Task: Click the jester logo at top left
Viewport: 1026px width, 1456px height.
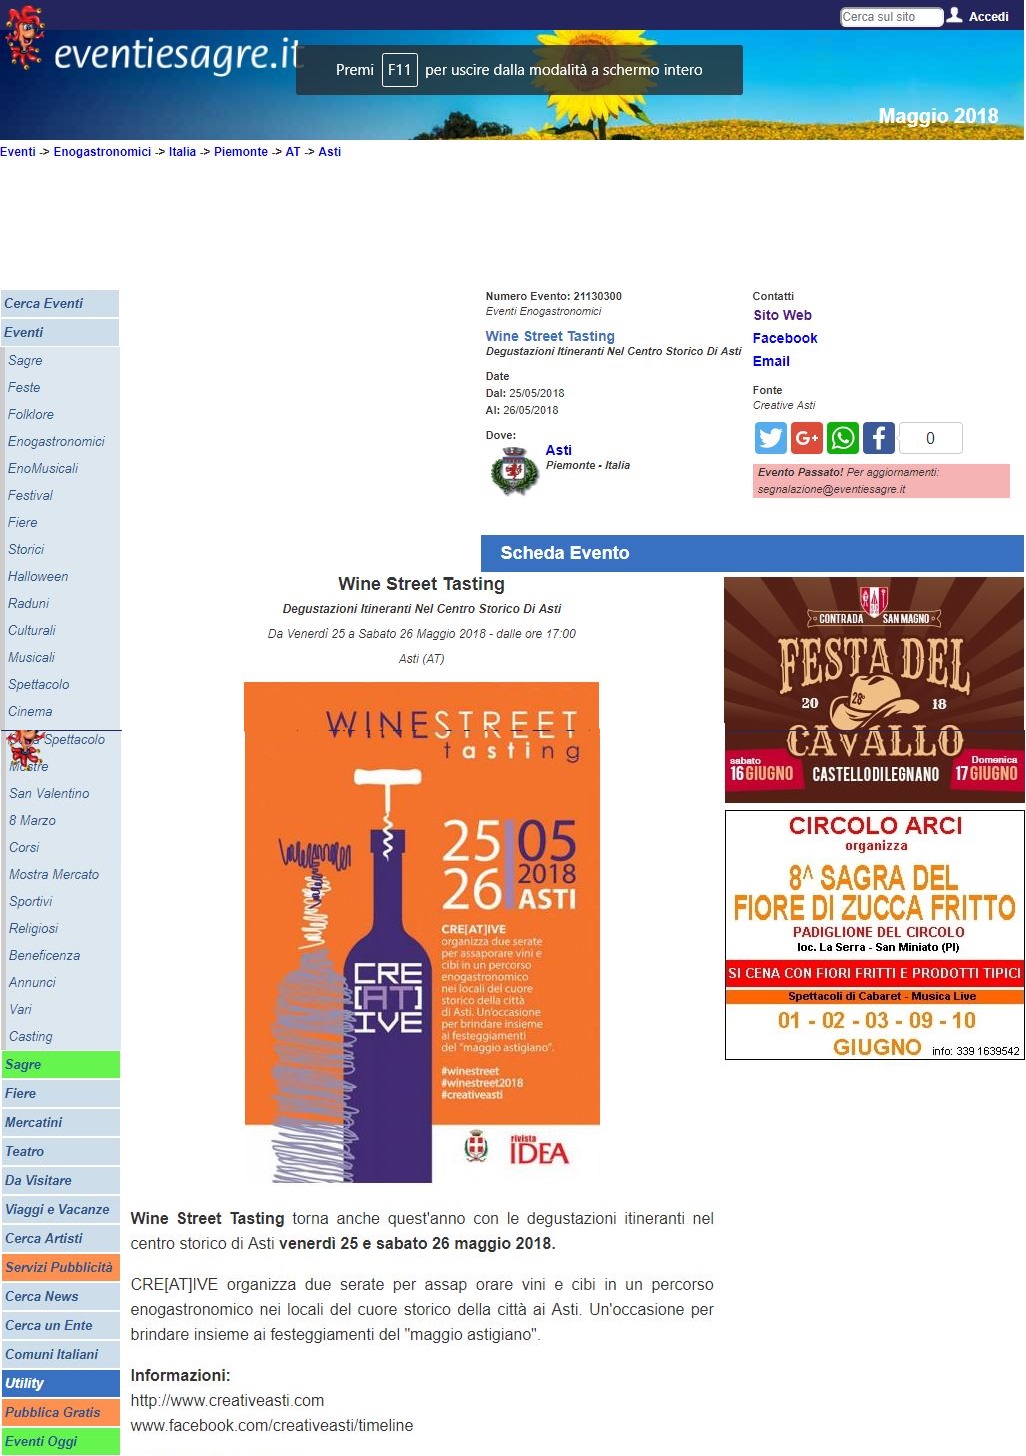Action: tap(22, 38)
